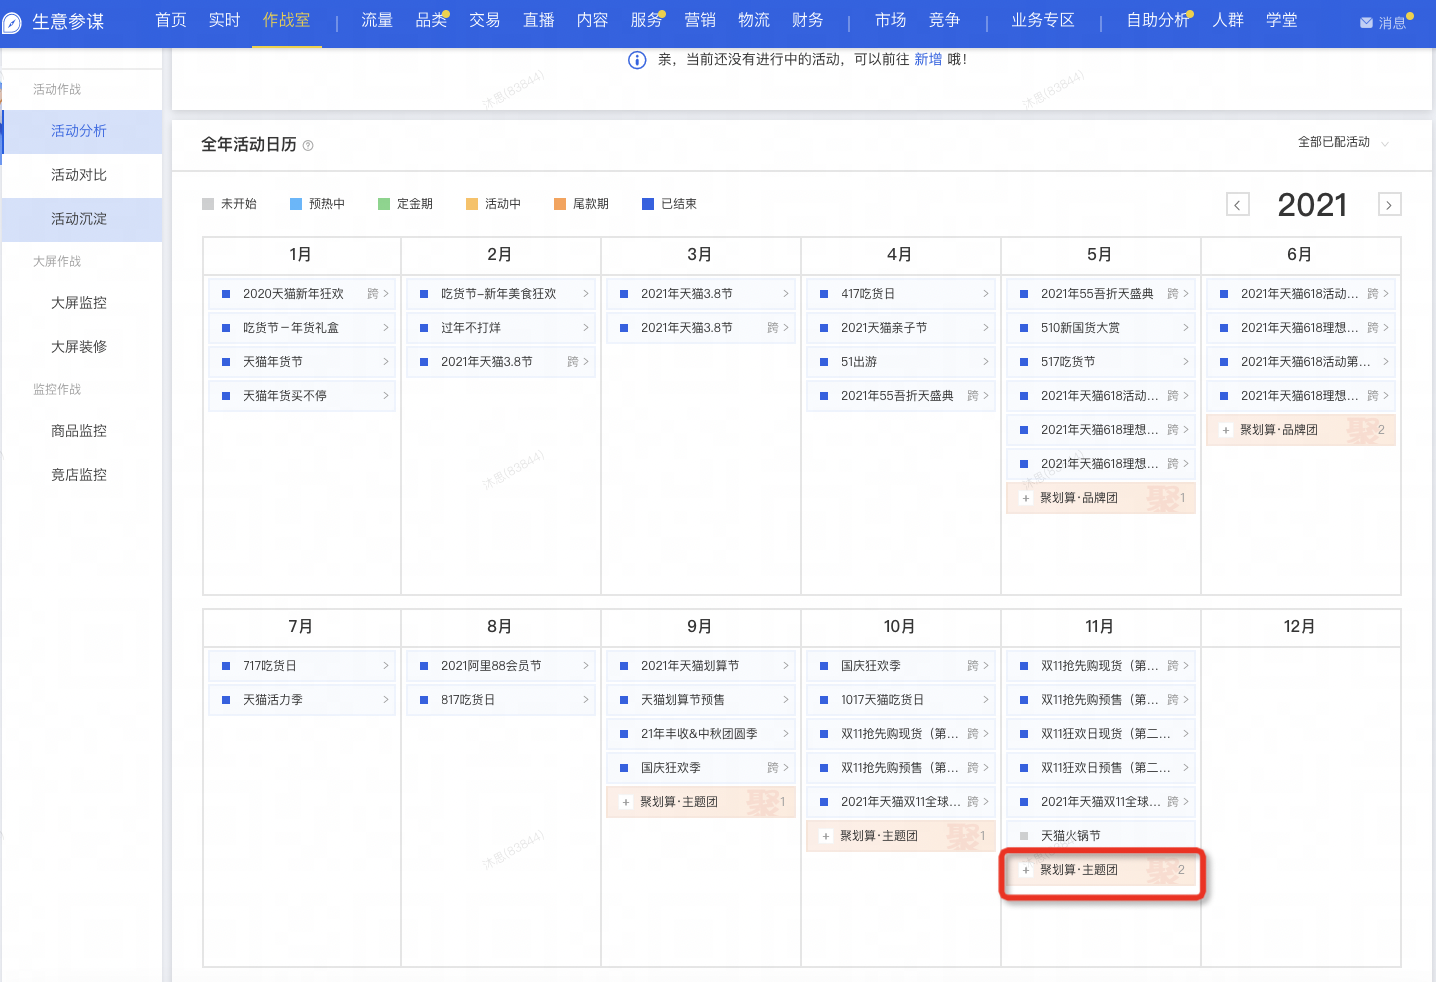Open 营销 top menu
Viewport: 1436px width, 982px height.
(x=700, y=20)
